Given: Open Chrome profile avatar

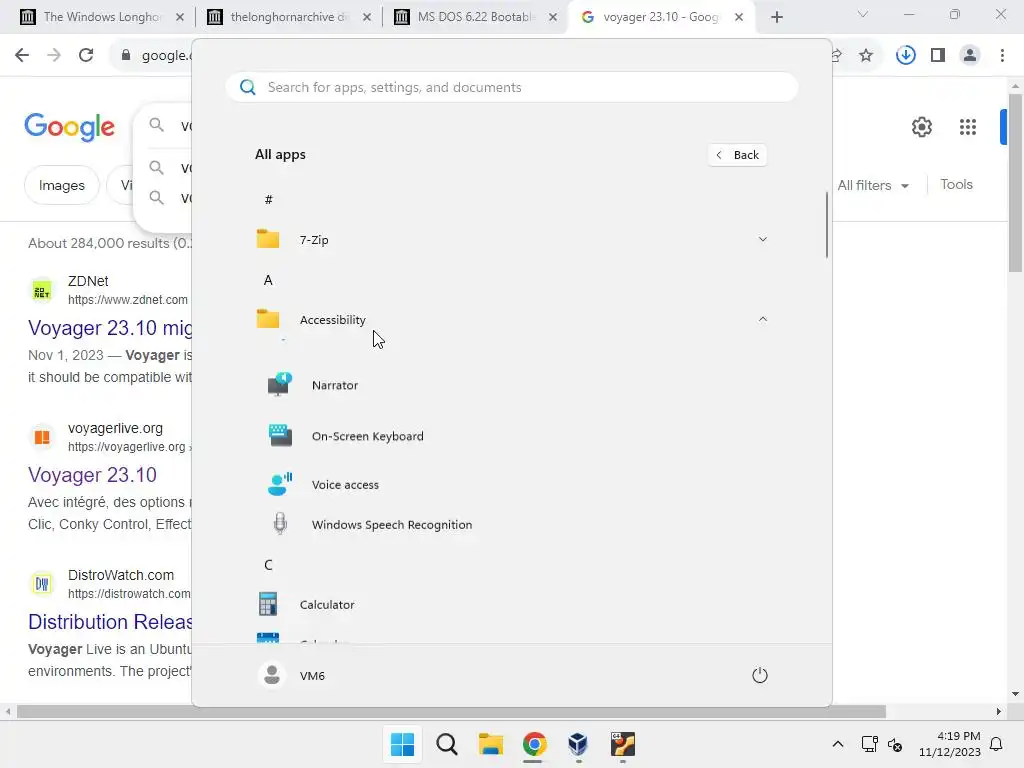Looking at the screenshot, I should (970, 56).
